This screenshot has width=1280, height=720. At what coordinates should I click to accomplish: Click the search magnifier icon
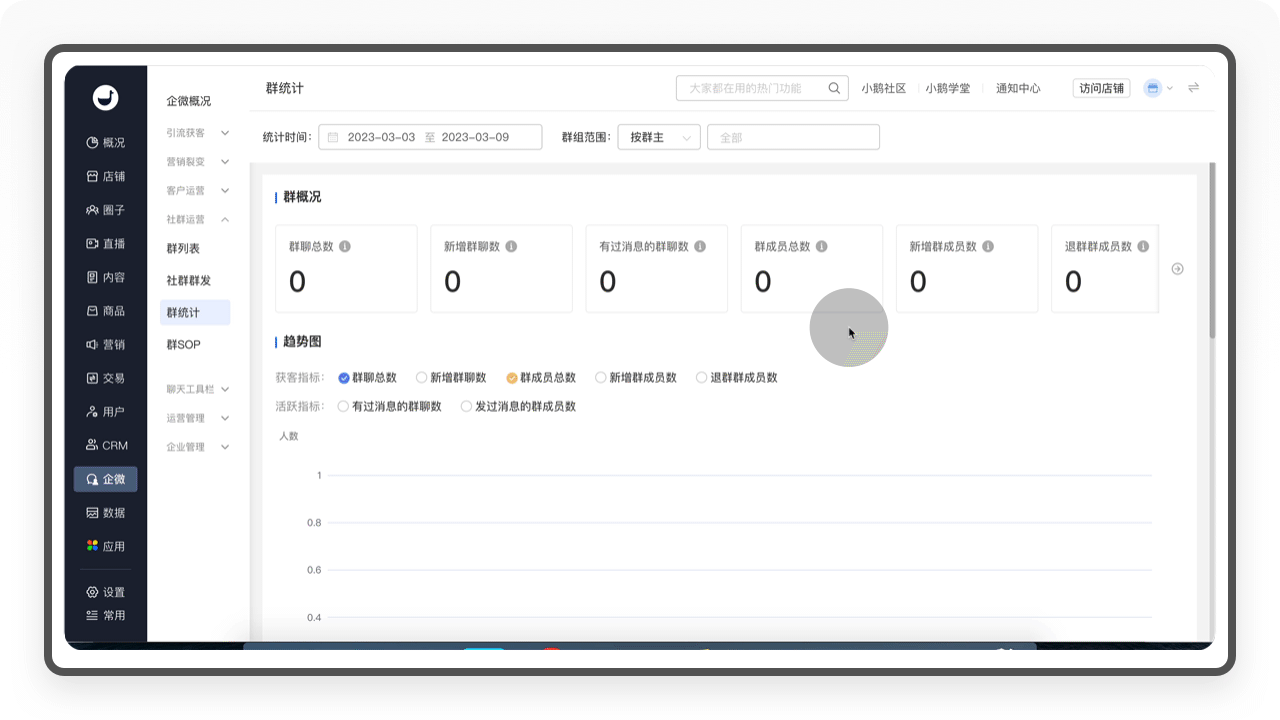834,88
